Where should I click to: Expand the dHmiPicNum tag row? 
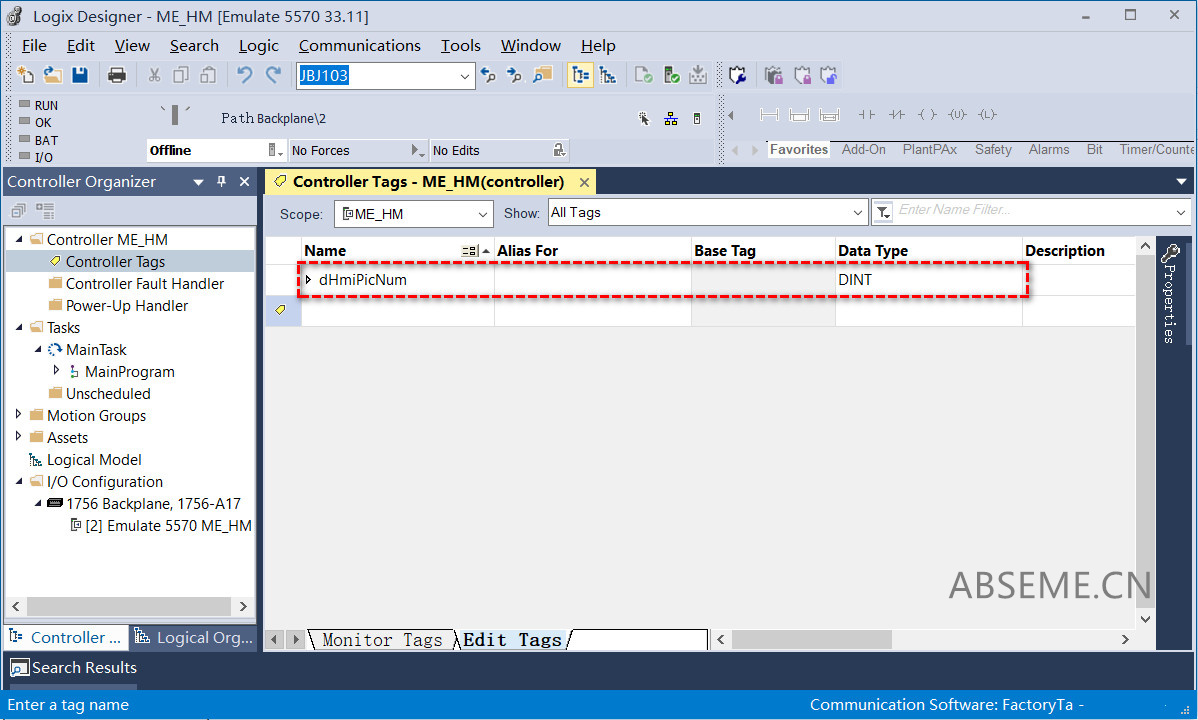click(x=308, y=280)
